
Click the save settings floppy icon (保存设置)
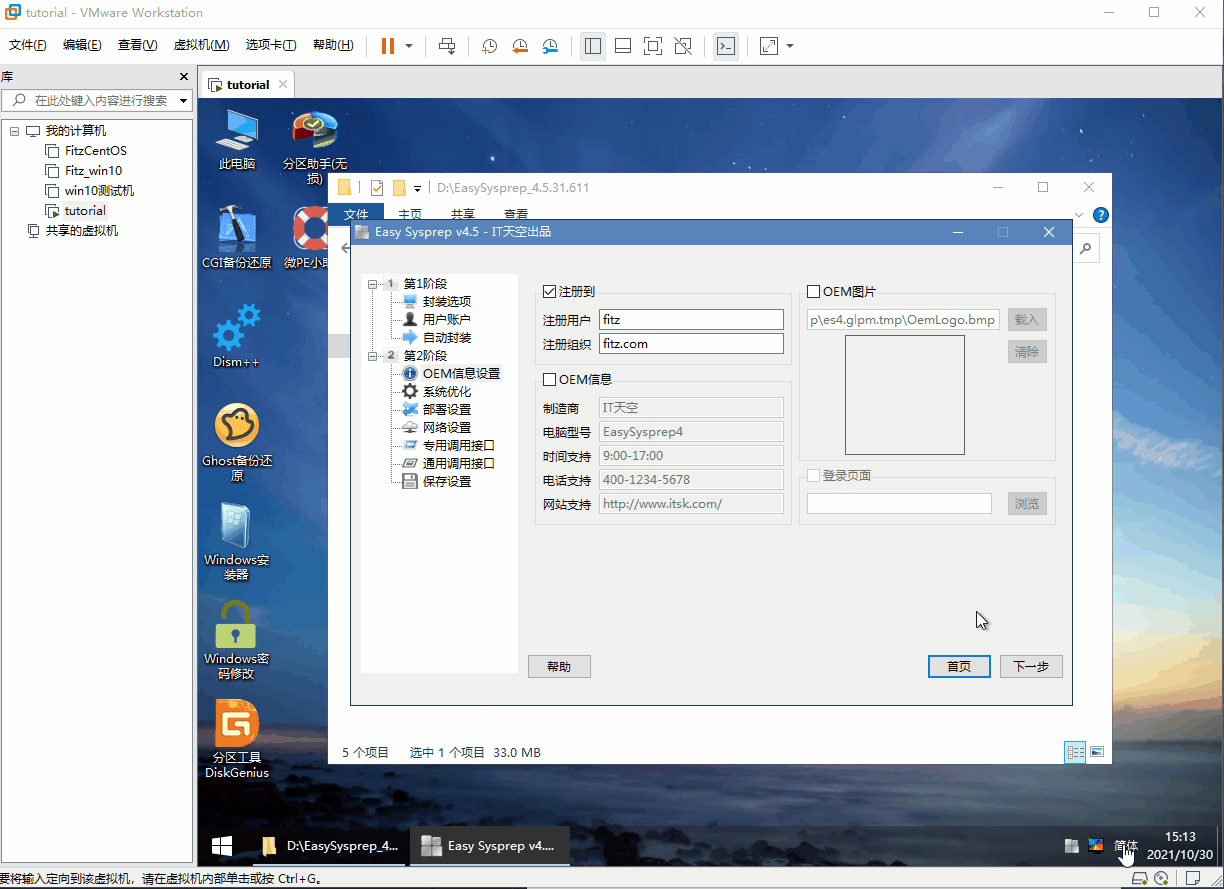[410, 482]
